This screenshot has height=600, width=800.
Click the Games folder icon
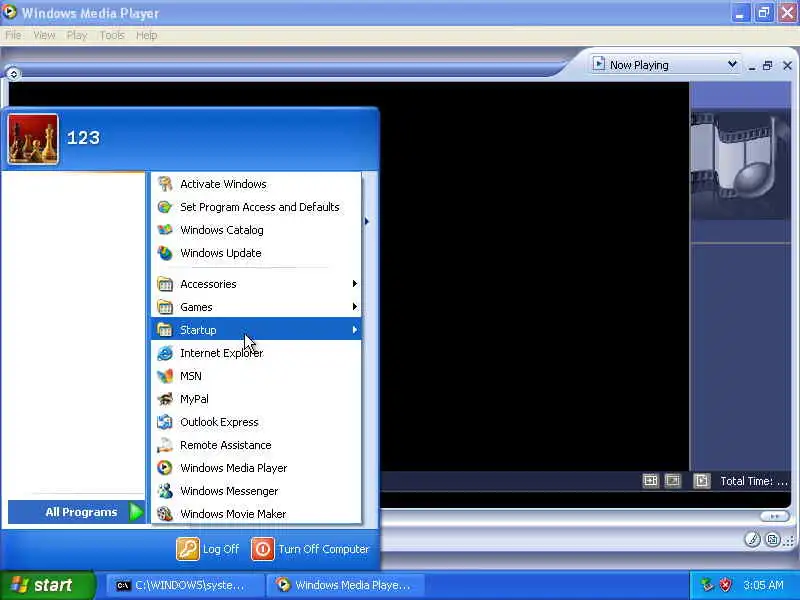pyautogui.click(x=165, y=307)
